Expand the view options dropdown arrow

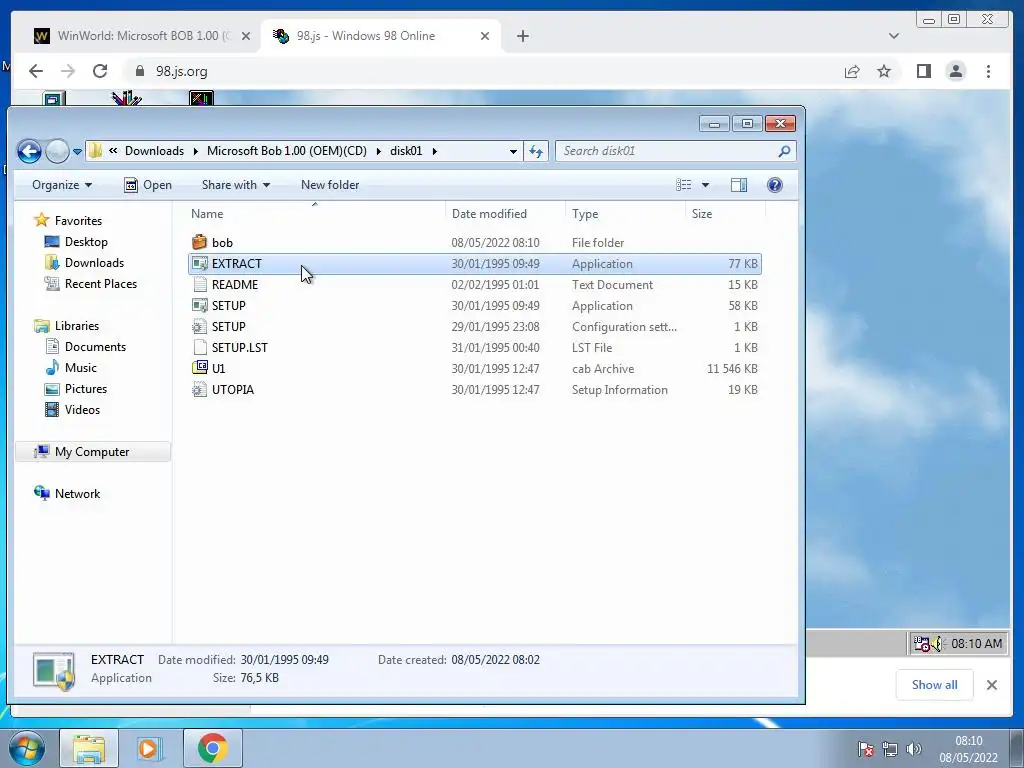(x=705, y=185)
